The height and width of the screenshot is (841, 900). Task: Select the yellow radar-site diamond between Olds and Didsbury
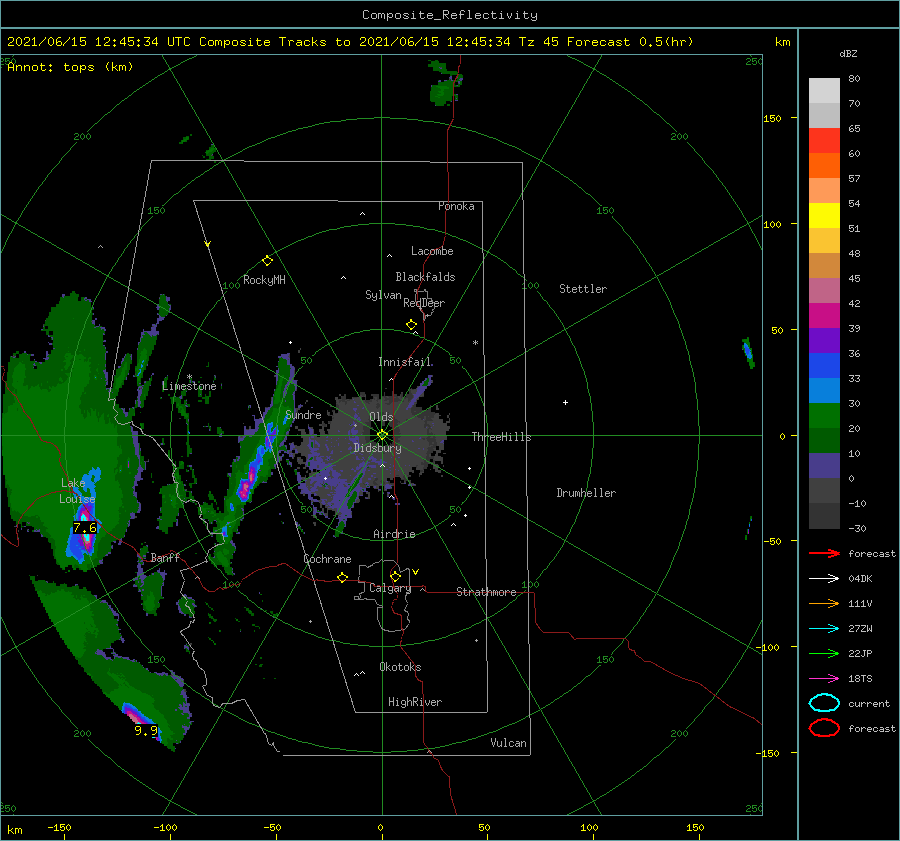(382, 435)
